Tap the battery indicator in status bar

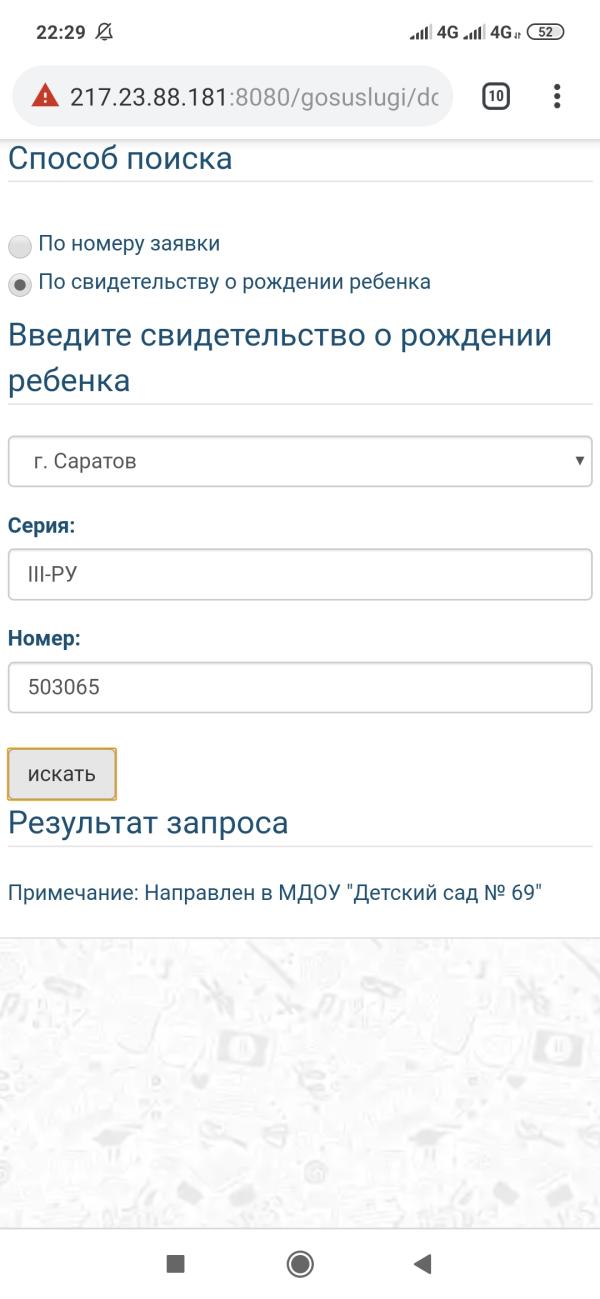click(545, 32)
